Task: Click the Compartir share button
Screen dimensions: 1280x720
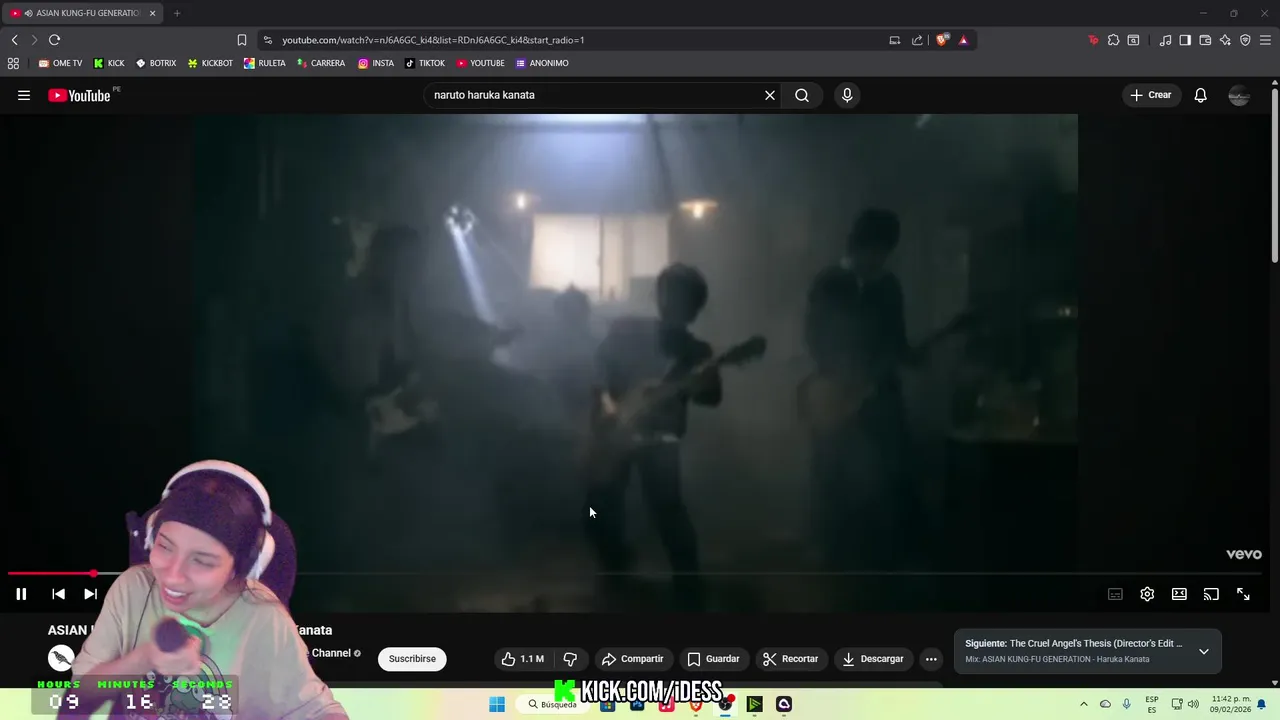Action: pyautogui.click(x=632, y=659)
